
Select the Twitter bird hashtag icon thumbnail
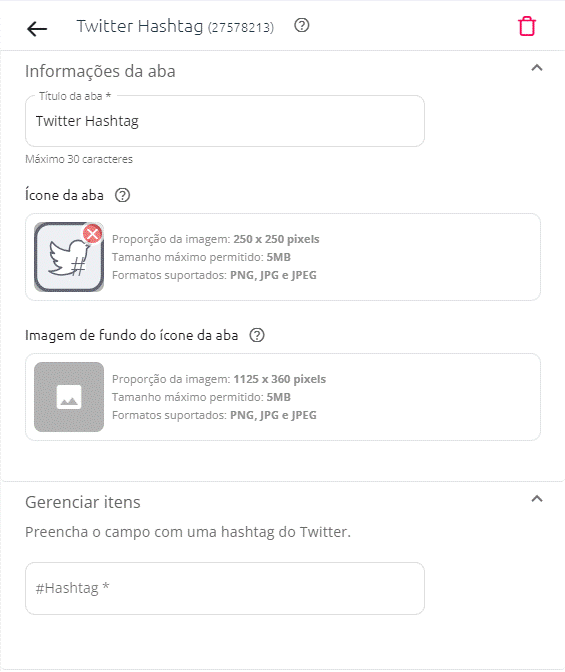(x=69, y=257)
